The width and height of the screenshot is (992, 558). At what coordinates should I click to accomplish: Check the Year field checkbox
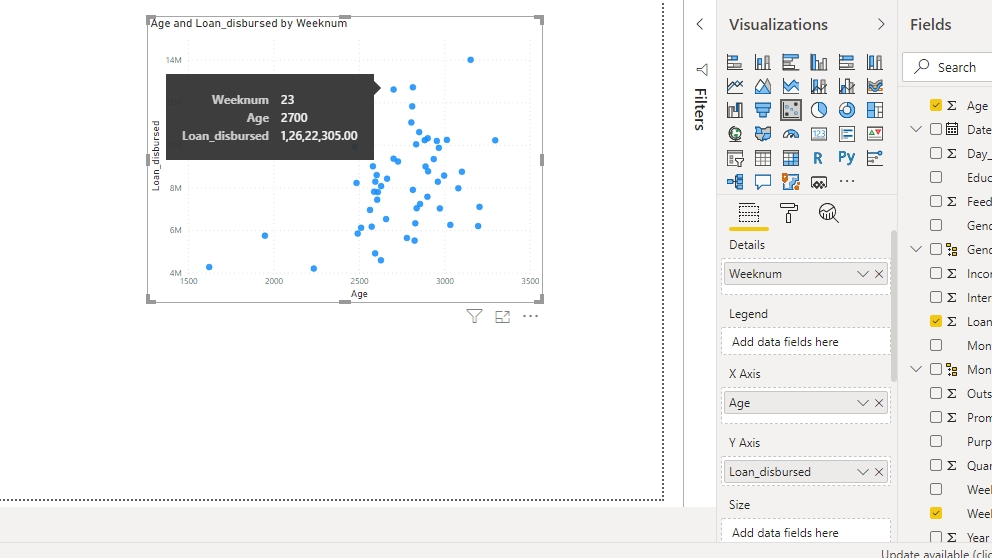click(x=936, y=537)
